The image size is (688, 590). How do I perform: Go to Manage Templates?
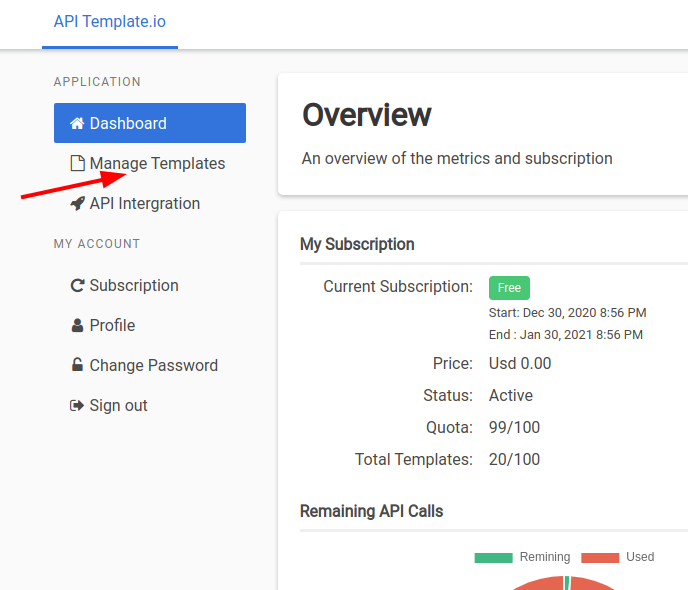[x=148, y=163]
